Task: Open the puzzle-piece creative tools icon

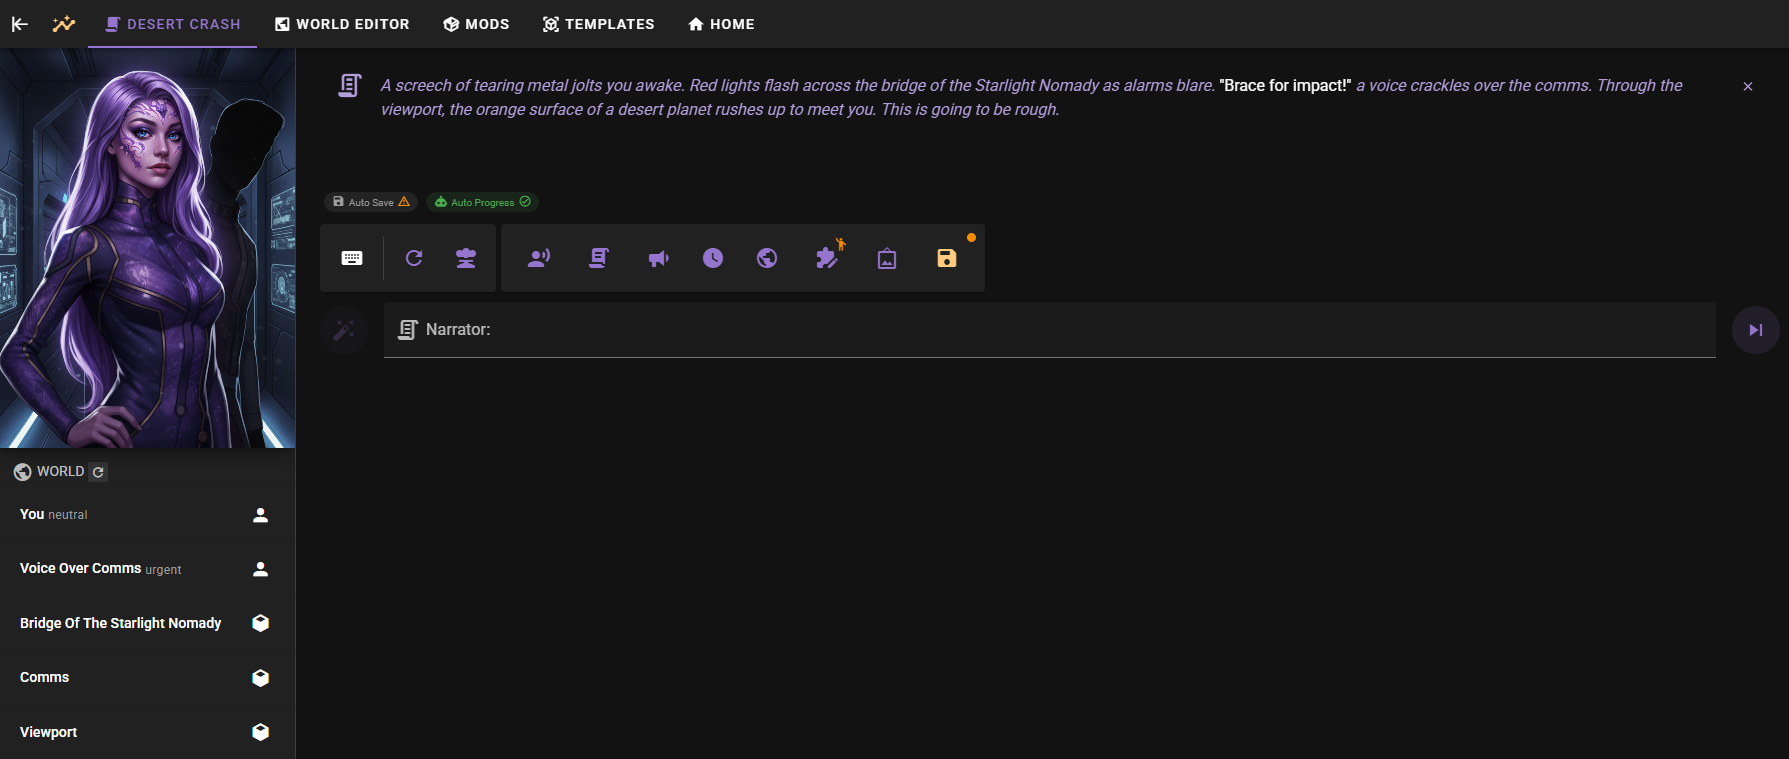Action: pyautogui.click(x=827, y=258)
